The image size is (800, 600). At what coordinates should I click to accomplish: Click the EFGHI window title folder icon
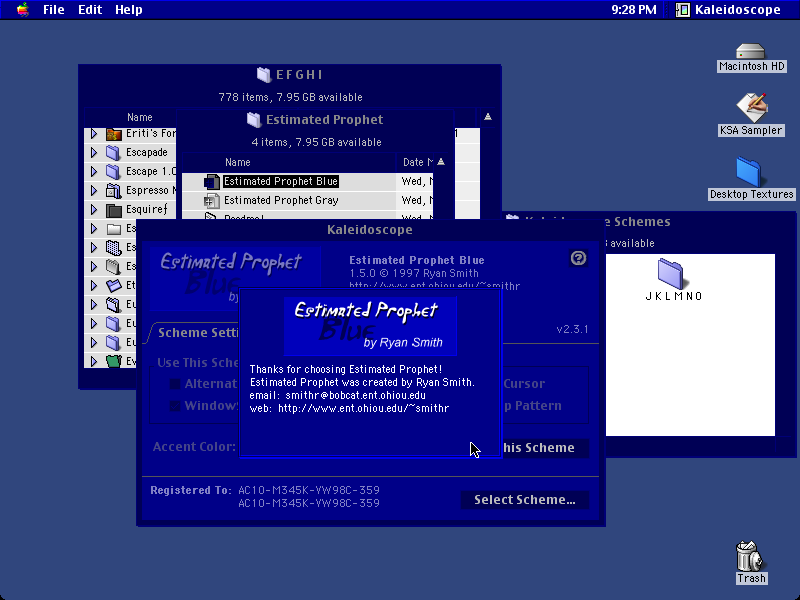tap(263, 75)
